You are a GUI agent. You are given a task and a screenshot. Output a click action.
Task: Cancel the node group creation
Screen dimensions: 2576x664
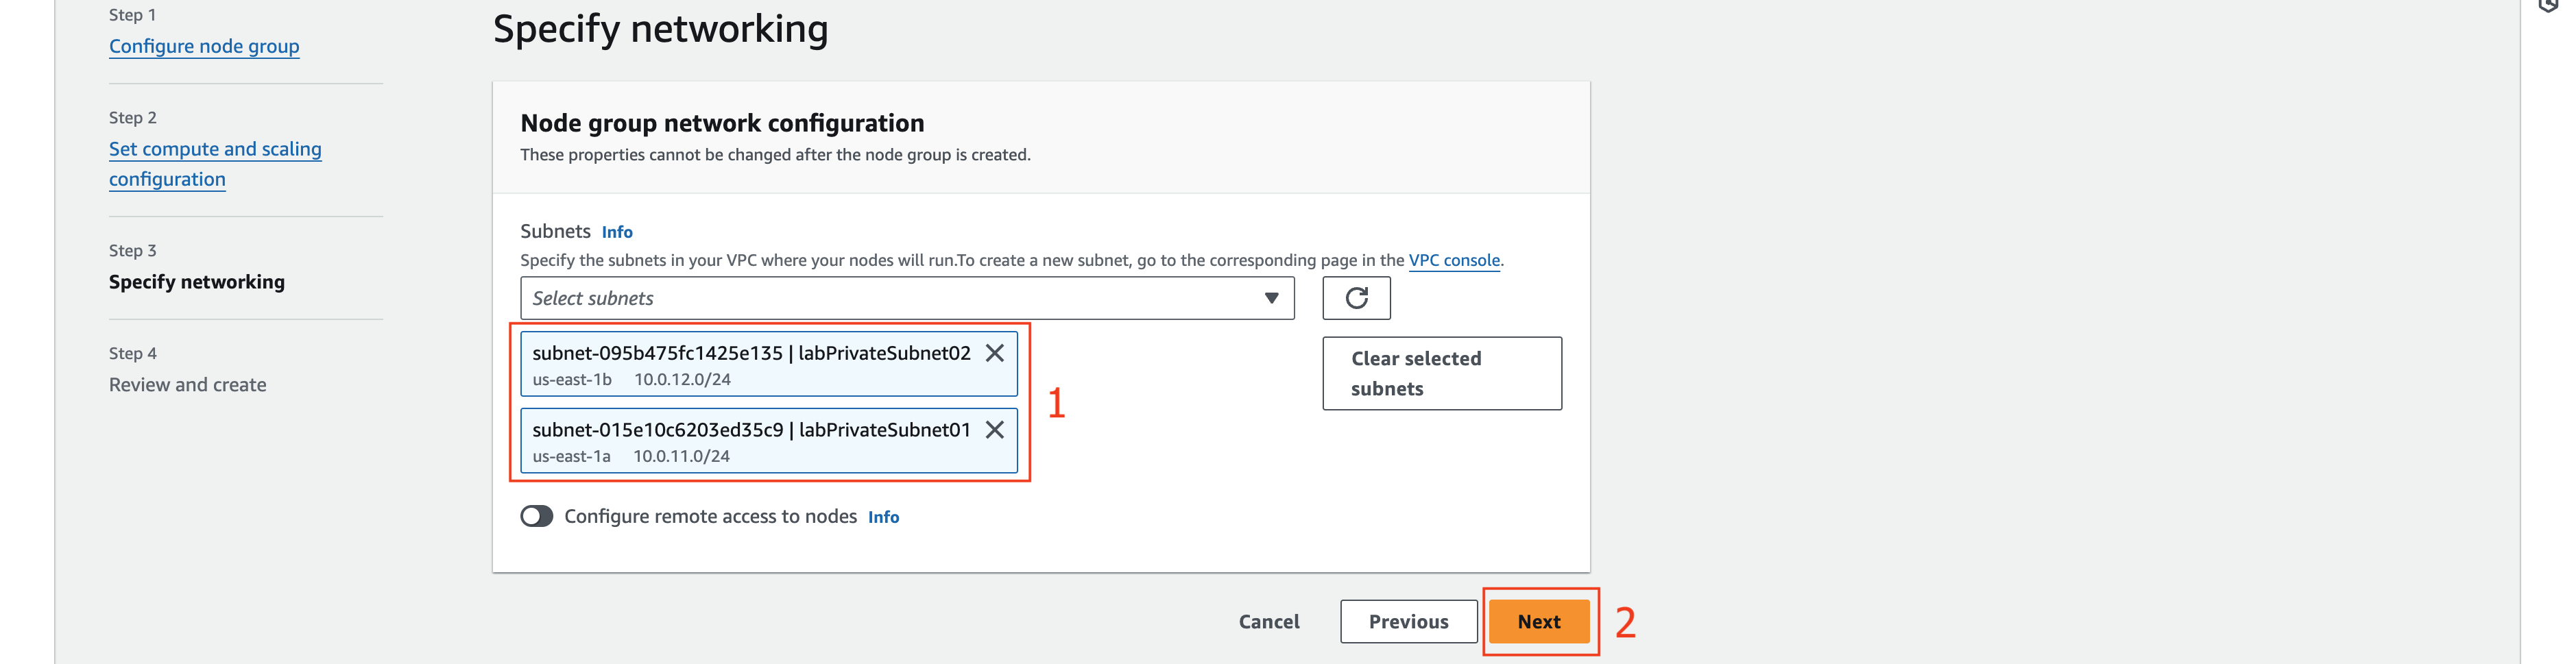pos(1269,622)
